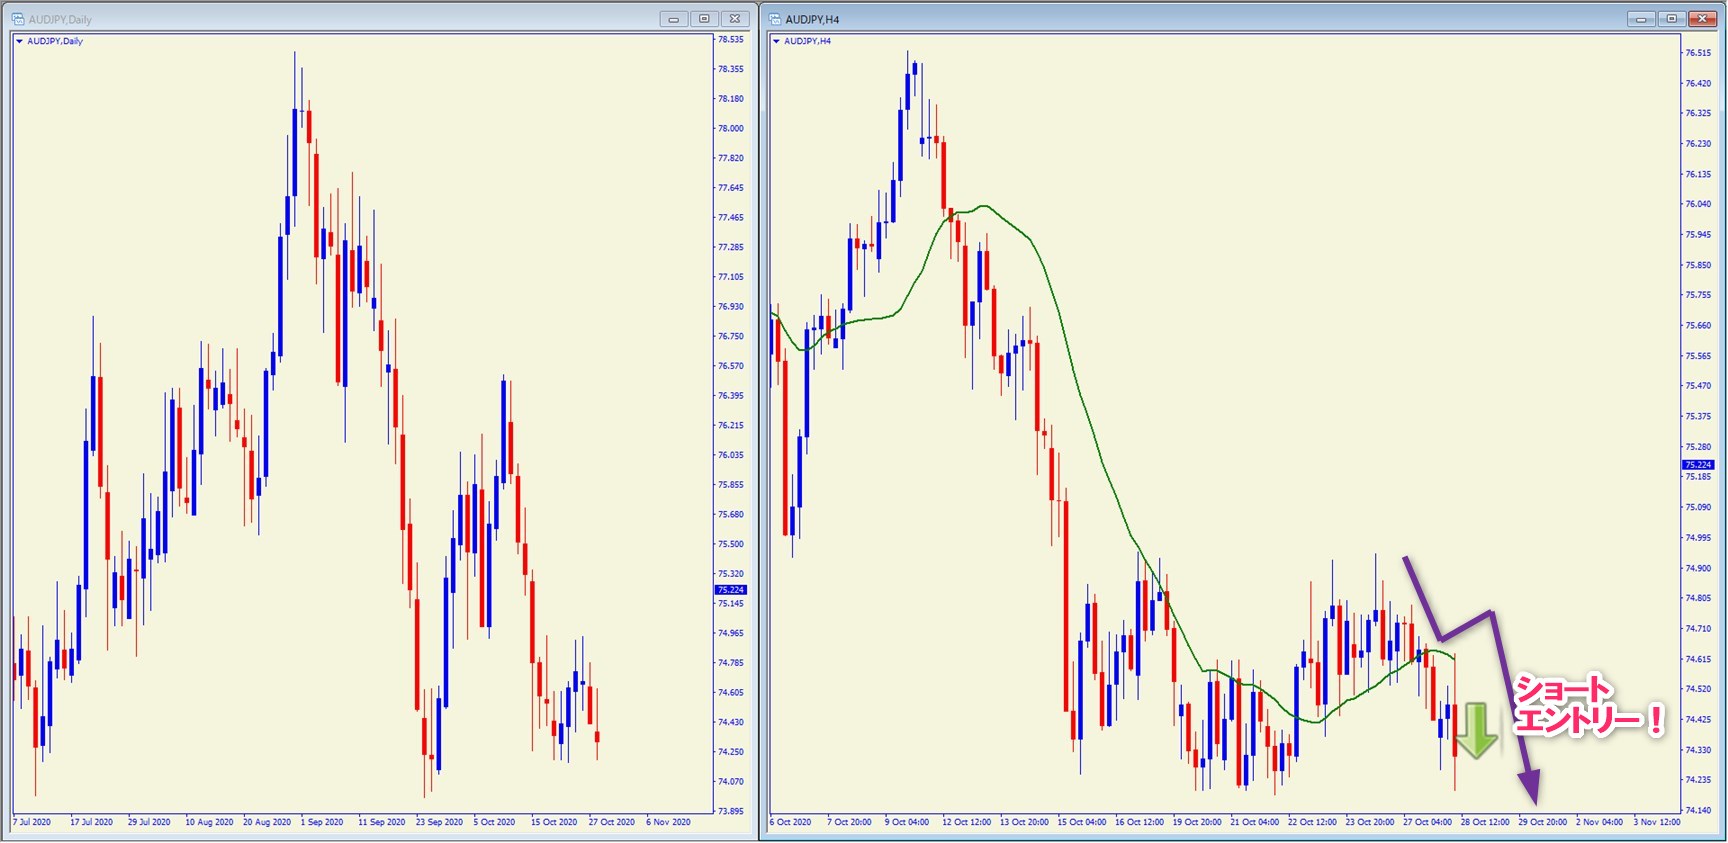Select the 75.224 price tag in H4 window
The image size is (1728, 843).
(x=1698, y=465)
